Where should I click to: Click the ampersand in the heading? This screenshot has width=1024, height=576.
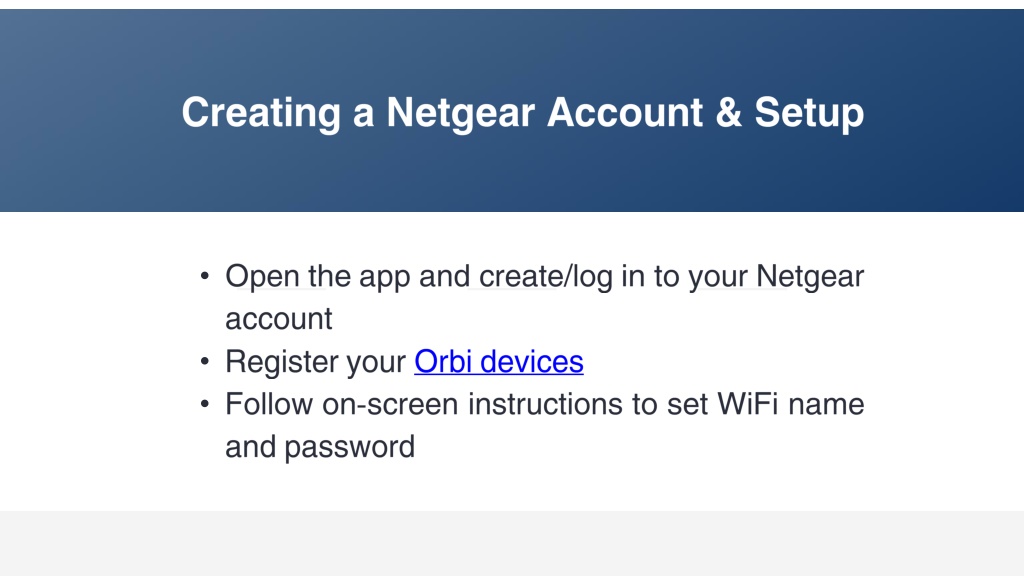pos(729,113)
